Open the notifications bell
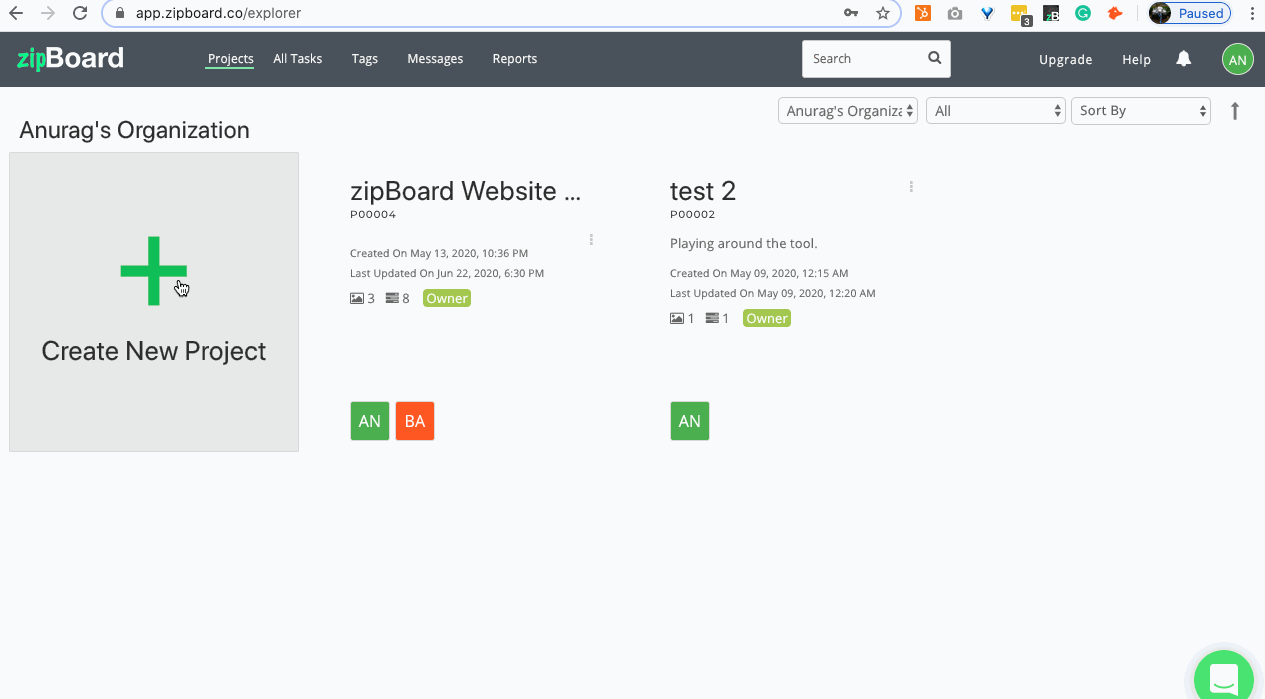This screenshot has width=1265, height=699. click(x=1184, y=59)
